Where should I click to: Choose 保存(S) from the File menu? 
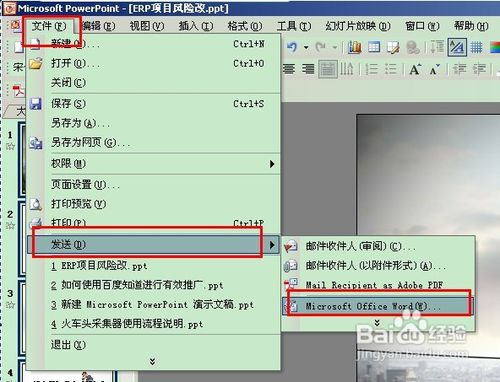pyautogui.click(x=153, y=104)
